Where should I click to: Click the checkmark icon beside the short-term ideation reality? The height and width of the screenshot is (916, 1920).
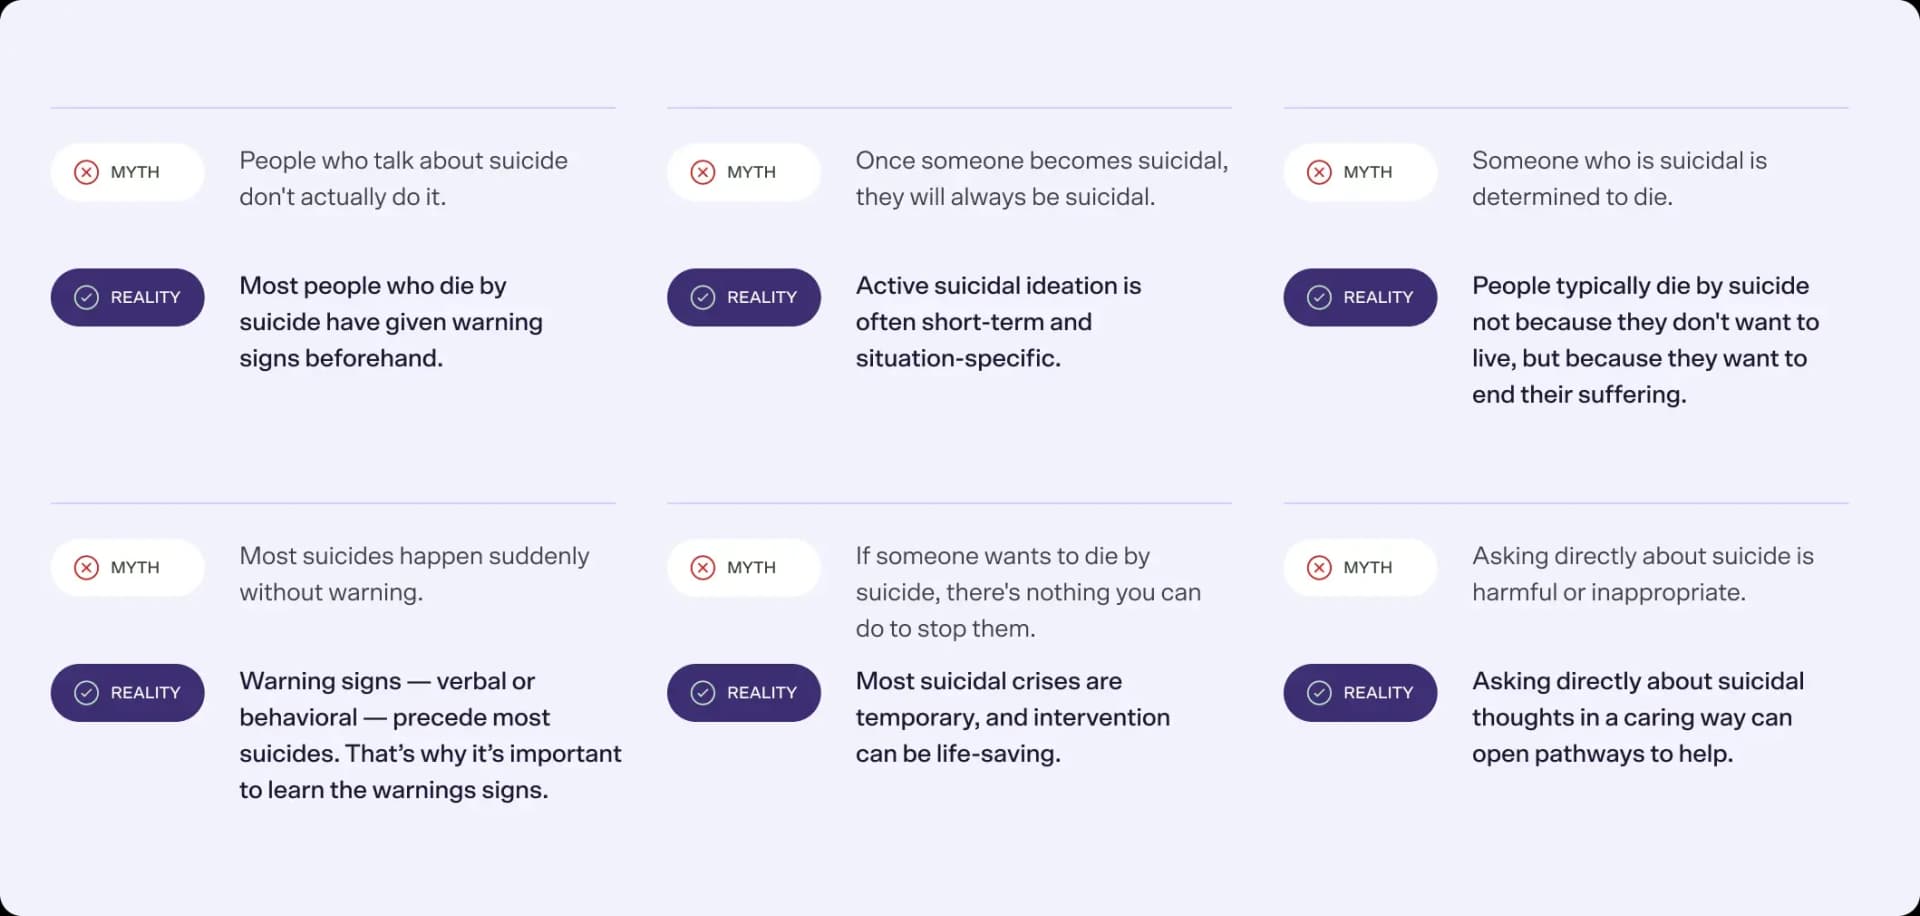(x=703, y=297)
